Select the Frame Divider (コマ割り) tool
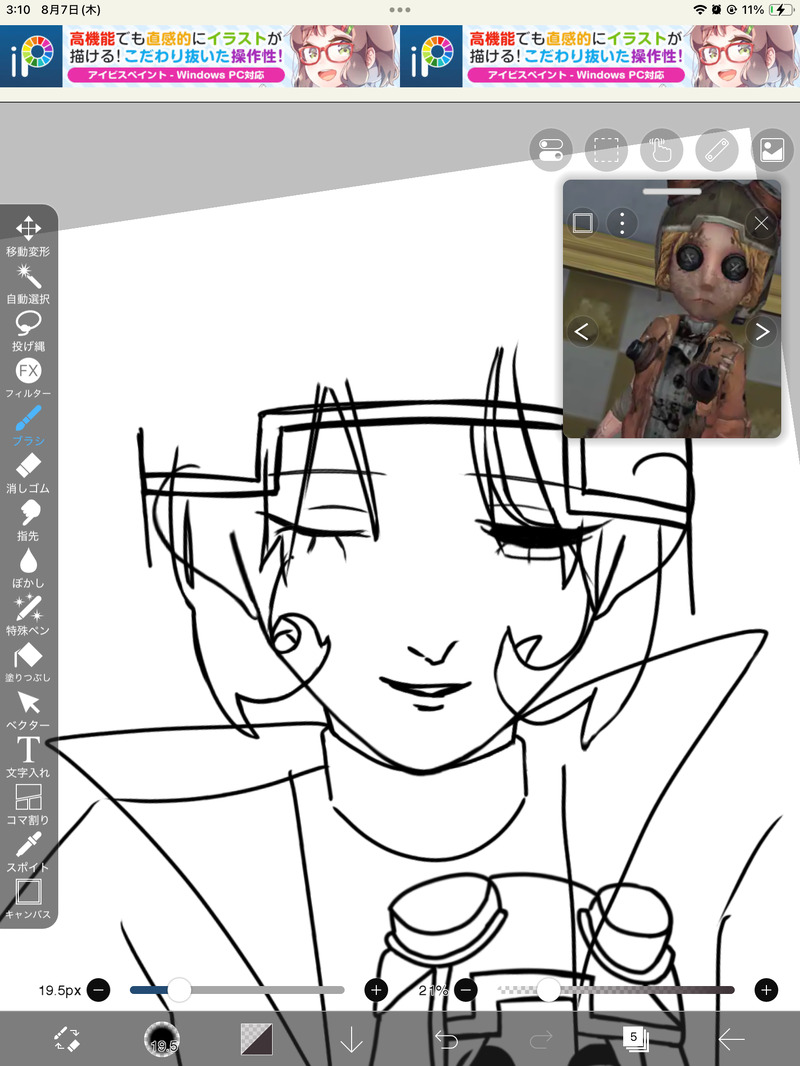 coord(28,804)
